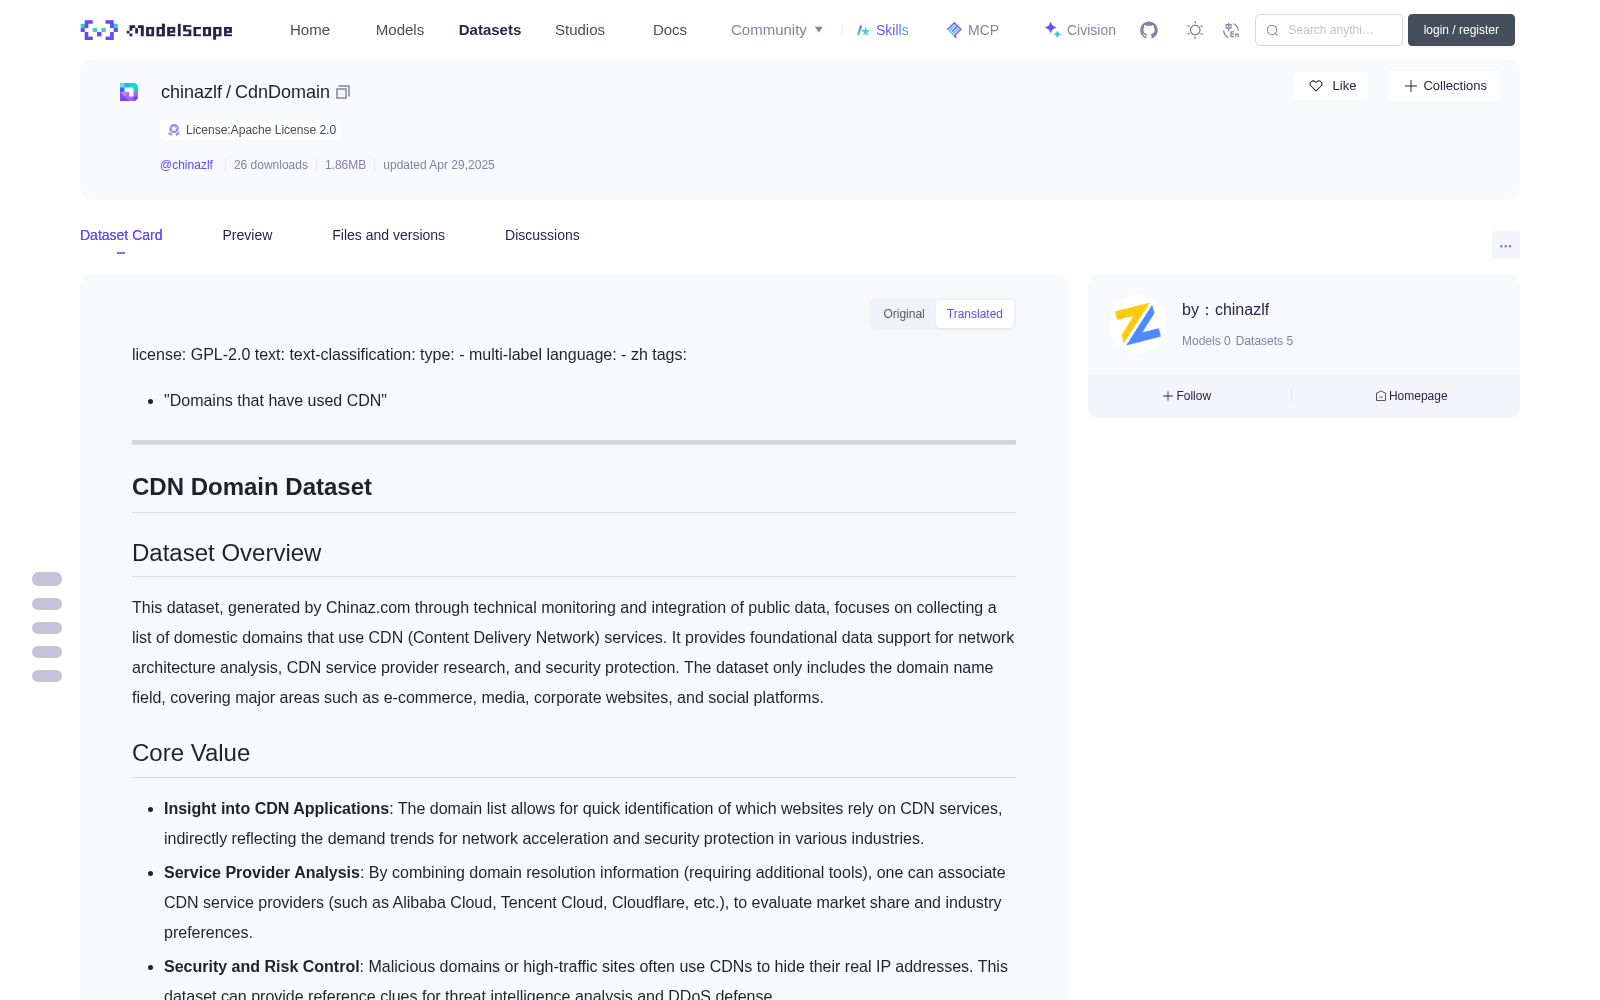Open the three-dot more options menu
1600x1000 pixels.
pos(1506,245)
